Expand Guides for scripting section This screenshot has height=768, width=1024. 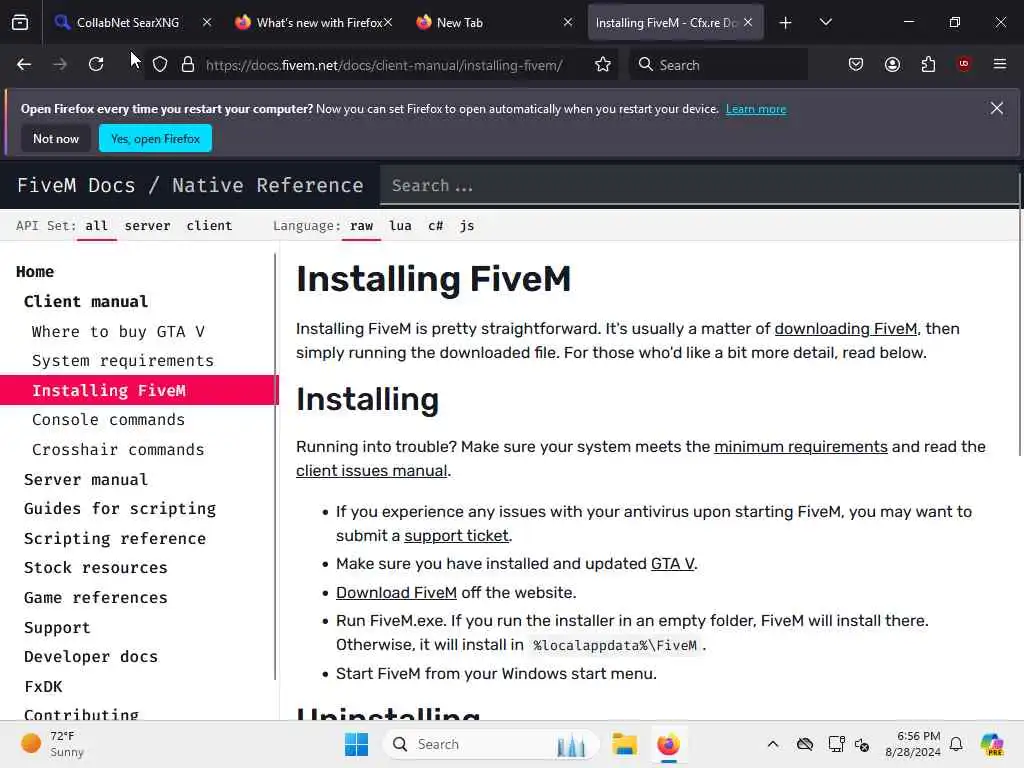(120, 509)
